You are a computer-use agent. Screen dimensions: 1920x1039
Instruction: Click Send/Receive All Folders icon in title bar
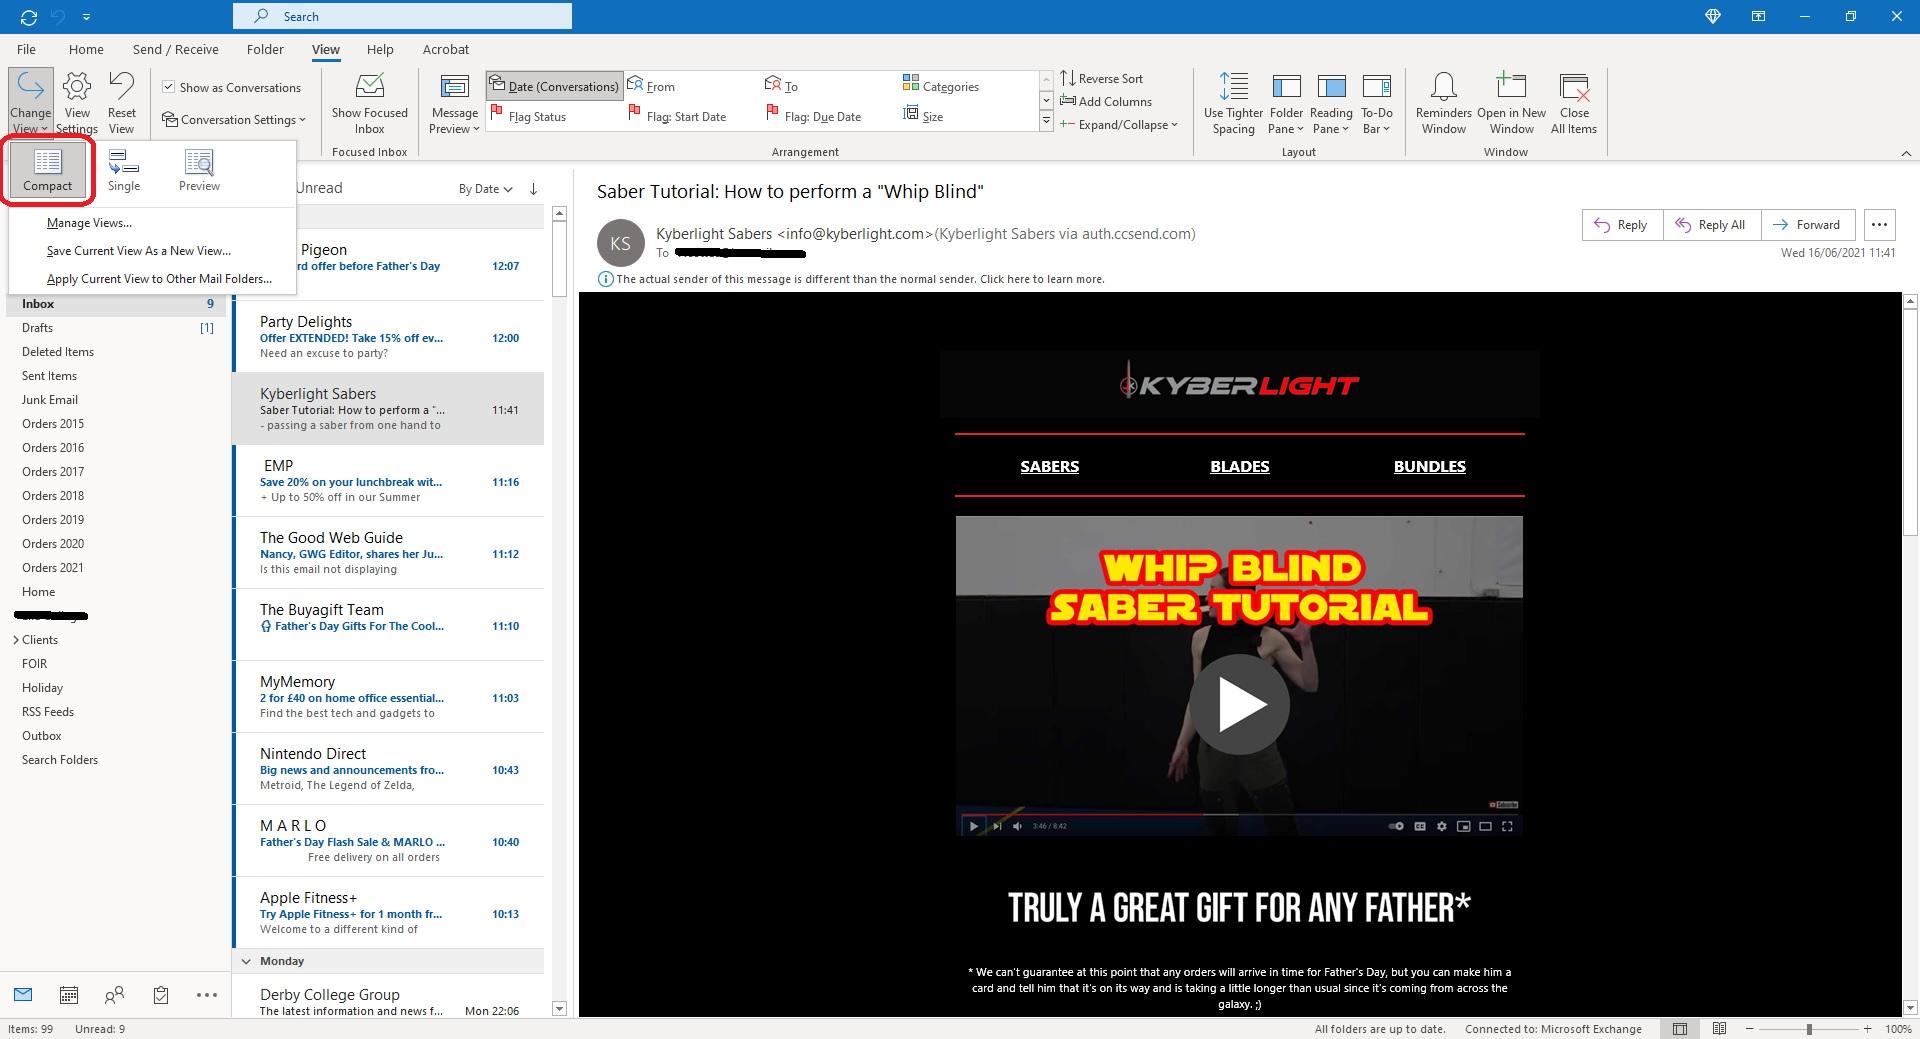coord(28,17)
